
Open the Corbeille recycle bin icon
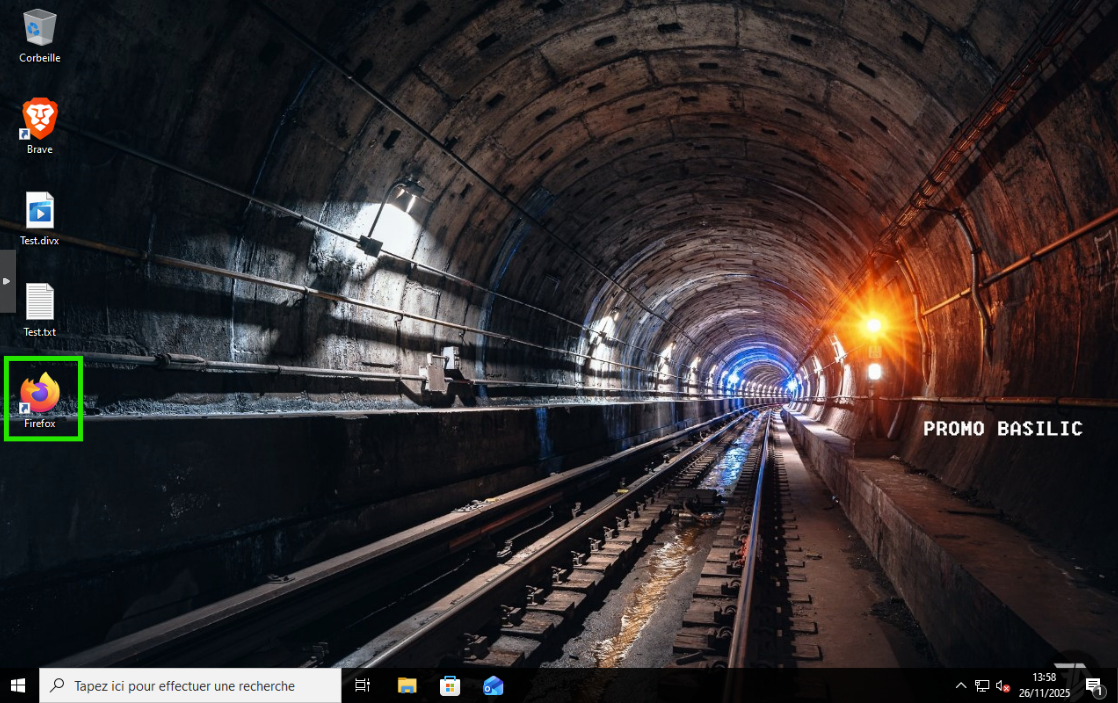40,28
